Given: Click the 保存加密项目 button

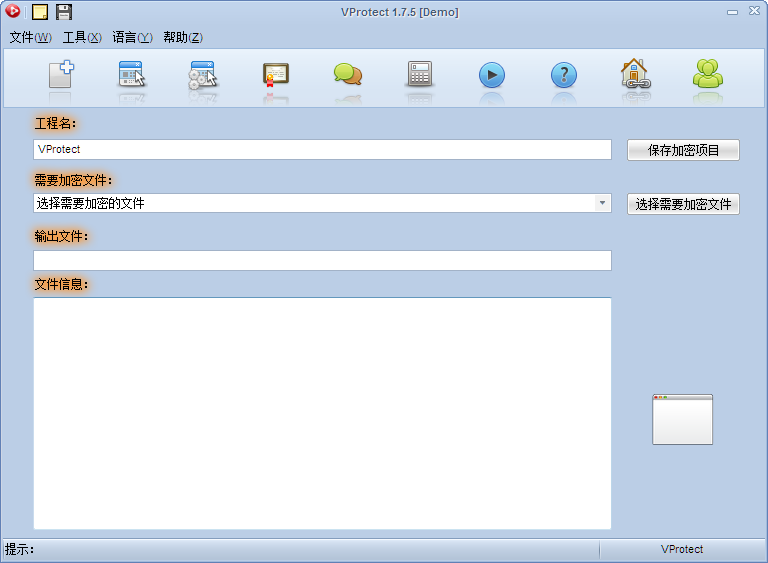Looking at the screenshot, I should [683, 150].
